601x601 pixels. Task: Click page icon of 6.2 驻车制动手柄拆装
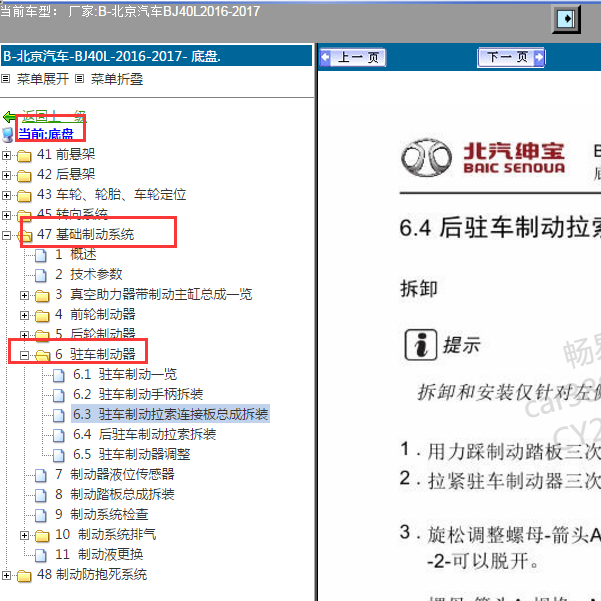(x=59, y=395)
